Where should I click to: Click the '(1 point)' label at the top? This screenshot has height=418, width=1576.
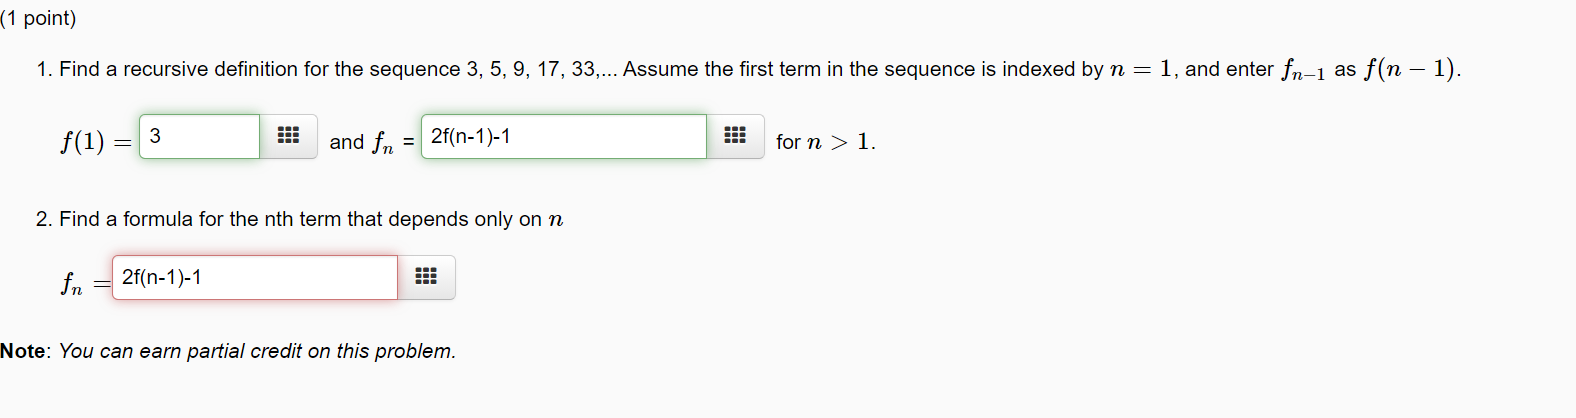pos(38,18)
